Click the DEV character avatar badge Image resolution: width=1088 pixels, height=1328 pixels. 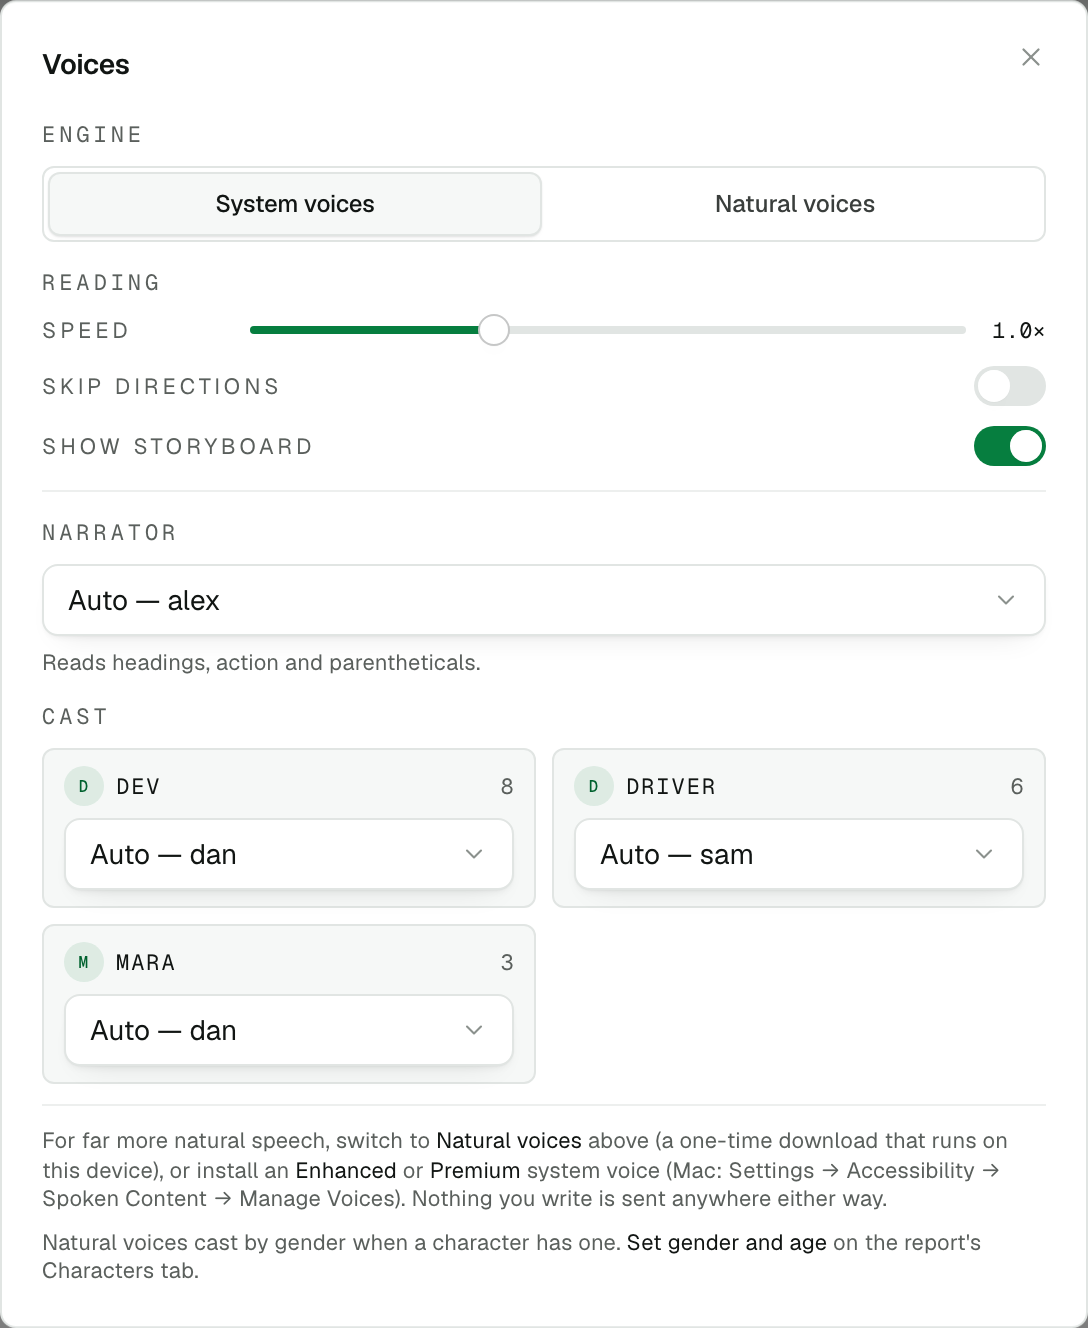(x=84, y=786)
